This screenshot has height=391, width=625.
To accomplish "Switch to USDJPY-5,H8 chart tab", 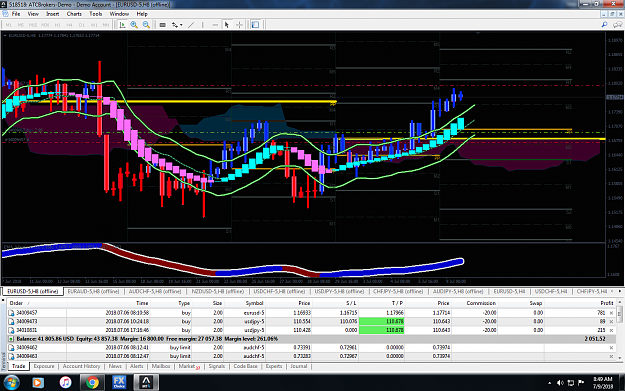I will pos(339,291).
